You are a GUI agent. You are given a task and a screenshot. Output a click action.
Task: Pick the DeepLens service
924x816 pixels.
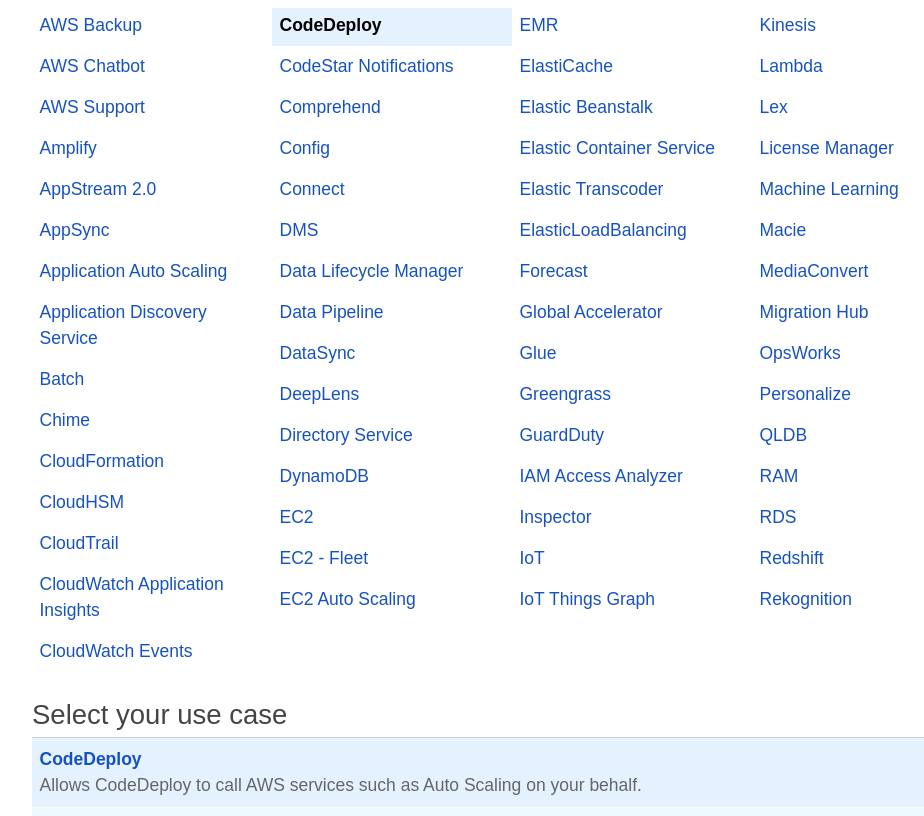pyautogui.click(x=319, y=394)
